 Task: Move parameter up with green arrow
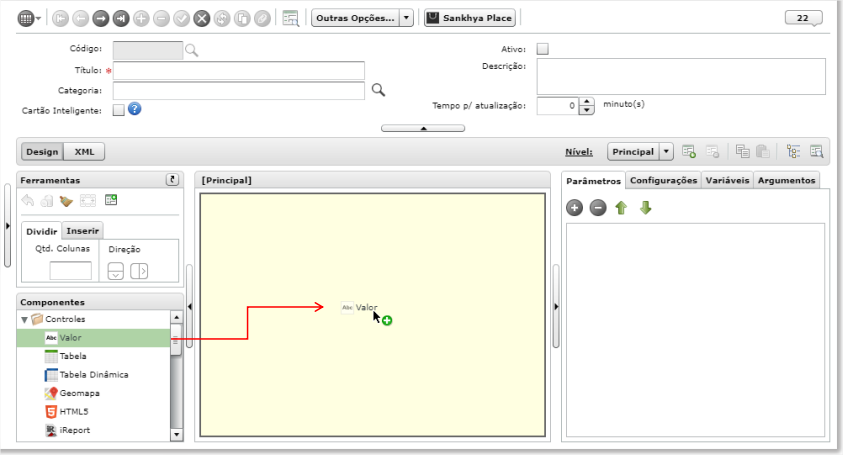click(621, 208)
